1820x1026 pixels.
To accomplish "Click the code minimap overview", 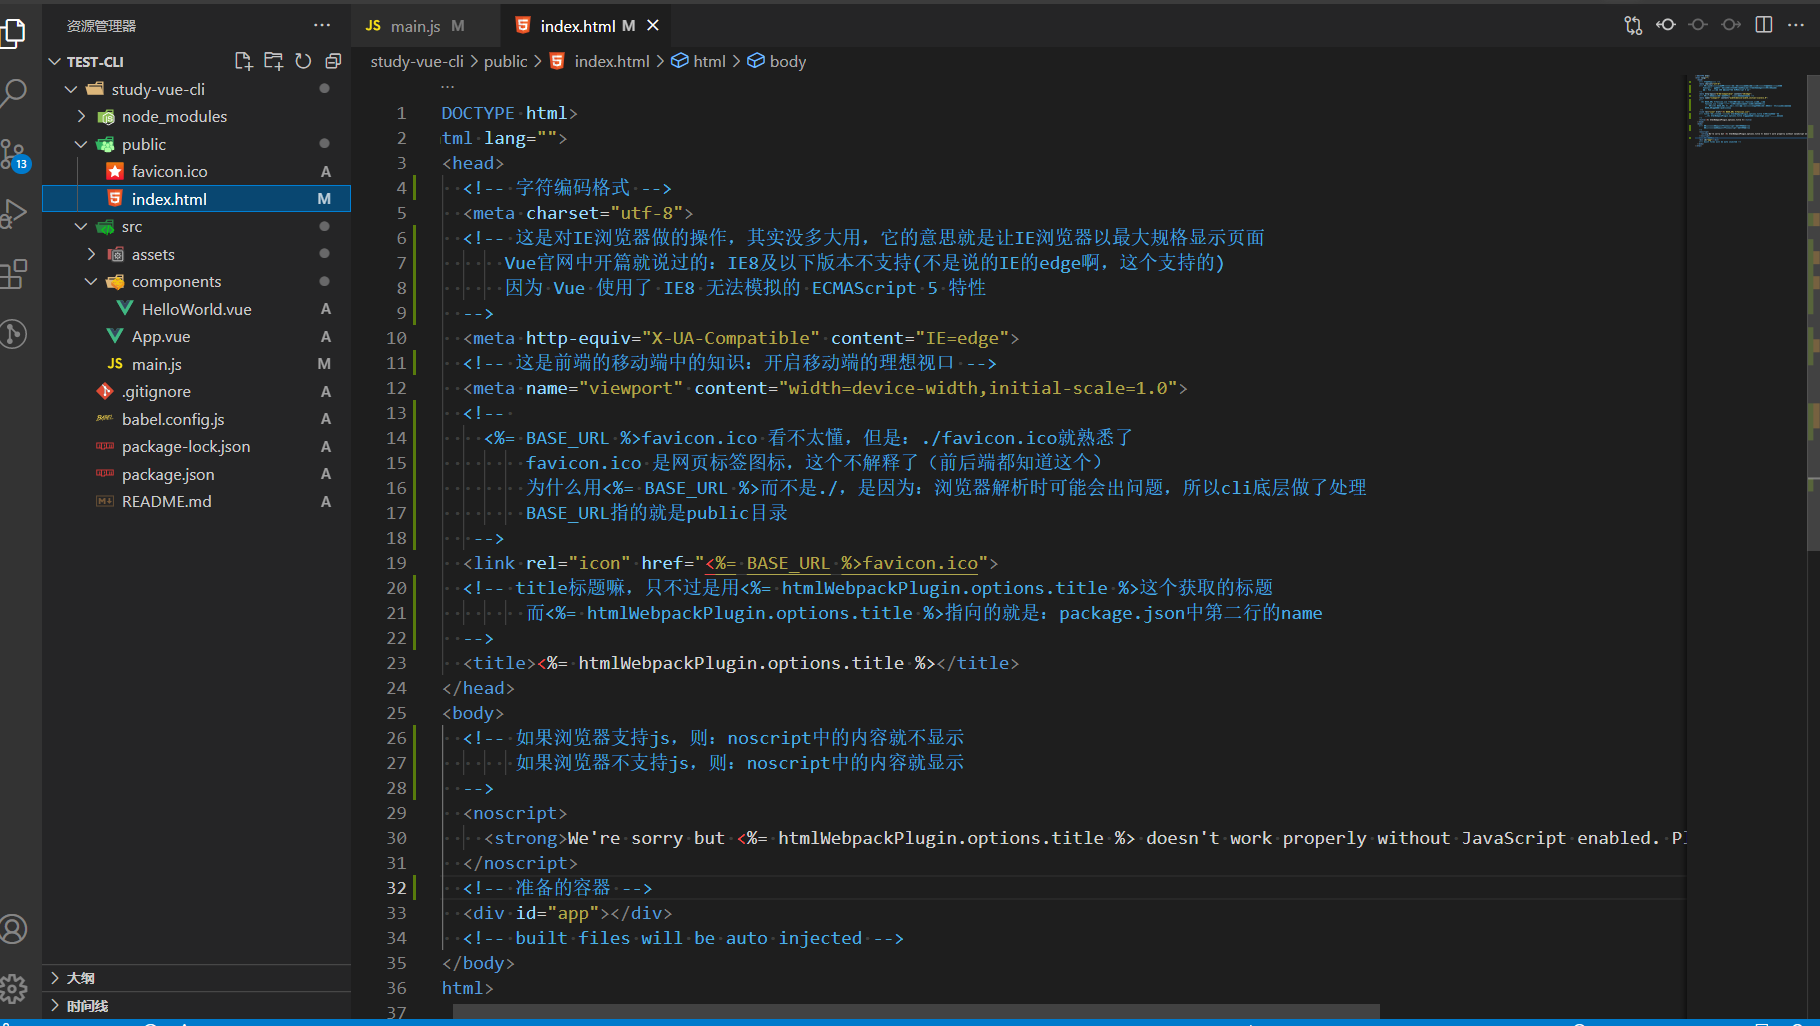I will tap(1745, 110).
